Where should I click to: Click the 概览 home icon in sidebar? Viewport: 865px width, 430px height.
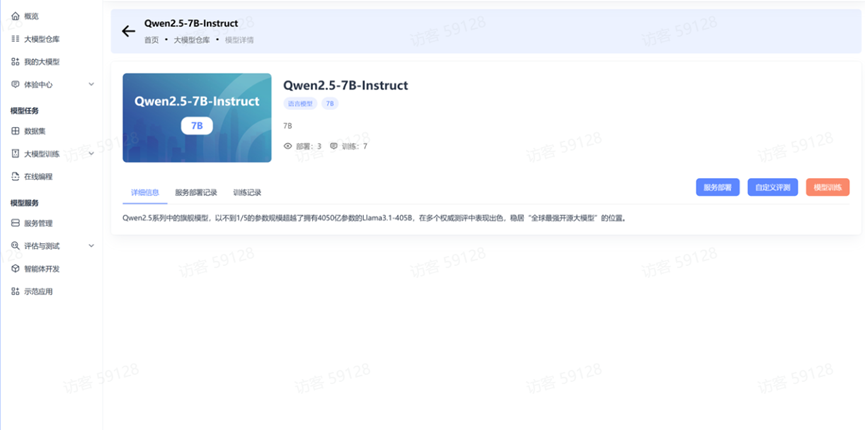point(15,17)
